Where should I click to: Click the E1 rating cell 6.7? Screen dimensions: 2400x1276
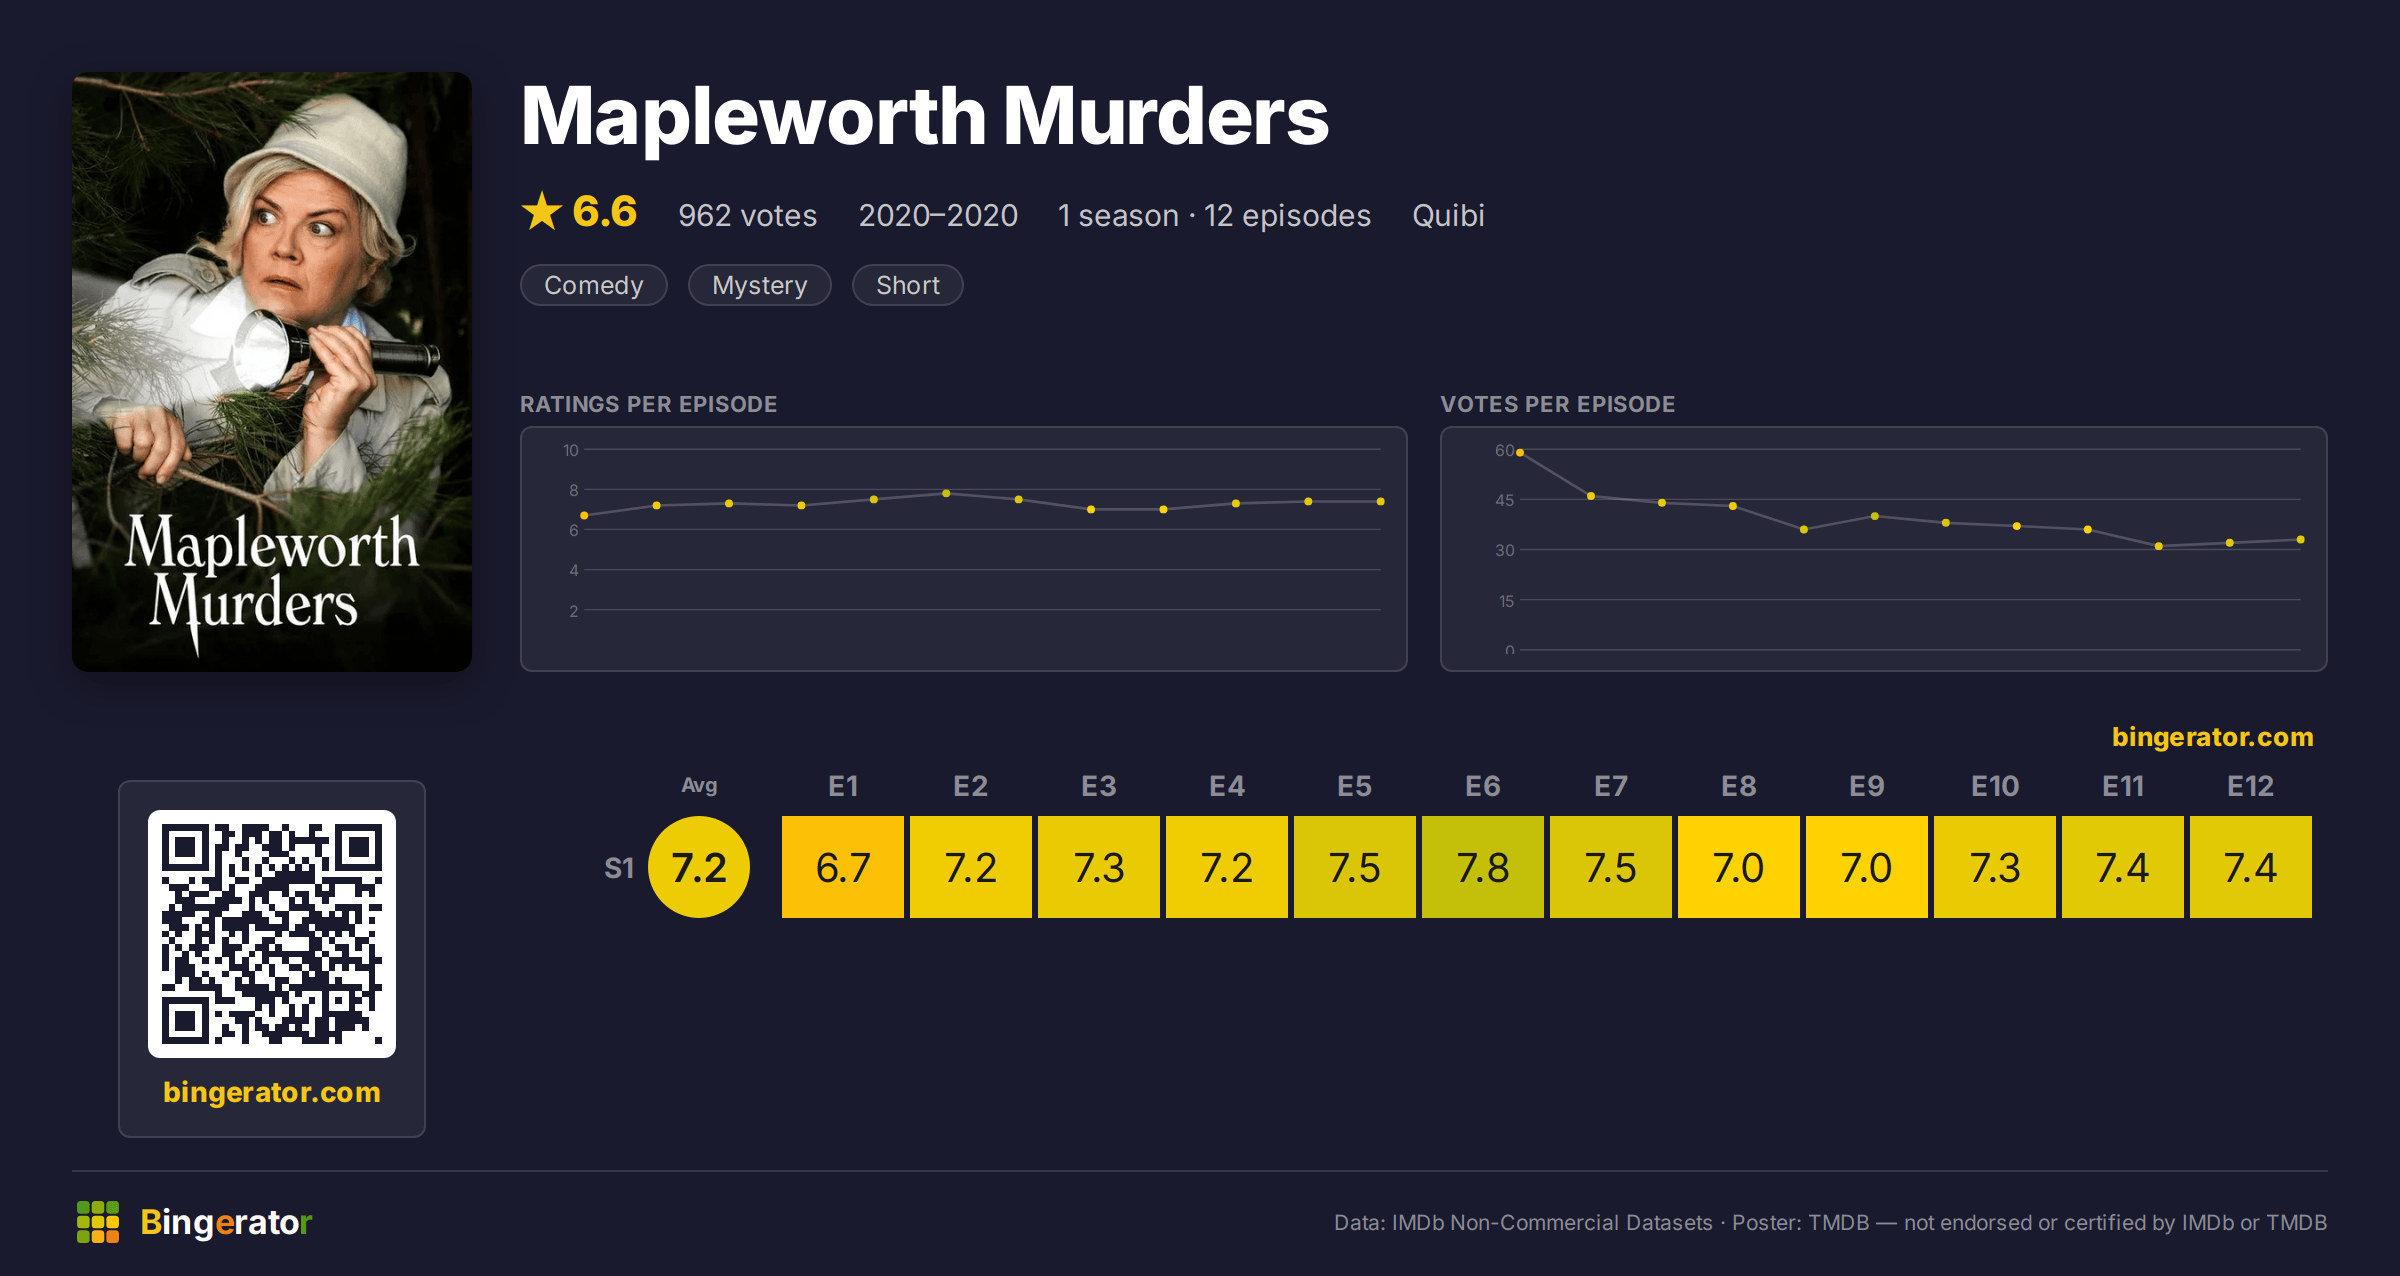point(843,867)
